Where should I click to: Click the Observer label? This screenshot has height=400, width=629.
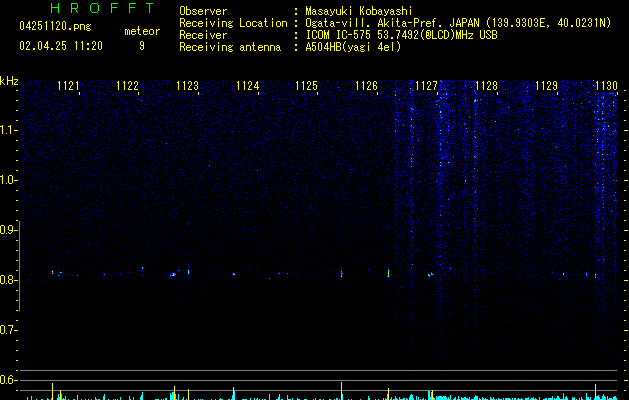click(x=203, y=11)
